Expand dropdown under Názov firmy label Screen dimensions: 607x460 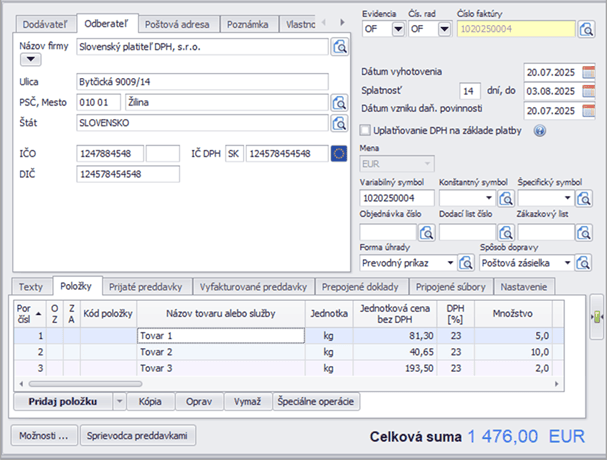29,60
